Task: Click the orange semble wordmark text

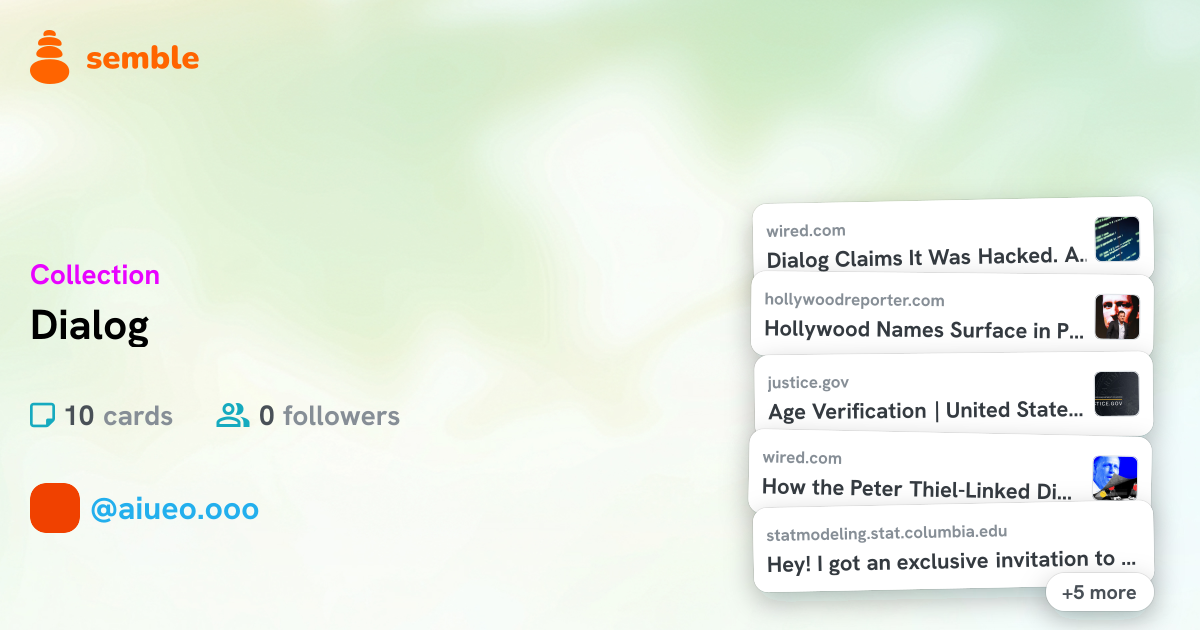Action: (x=142, y=58)
